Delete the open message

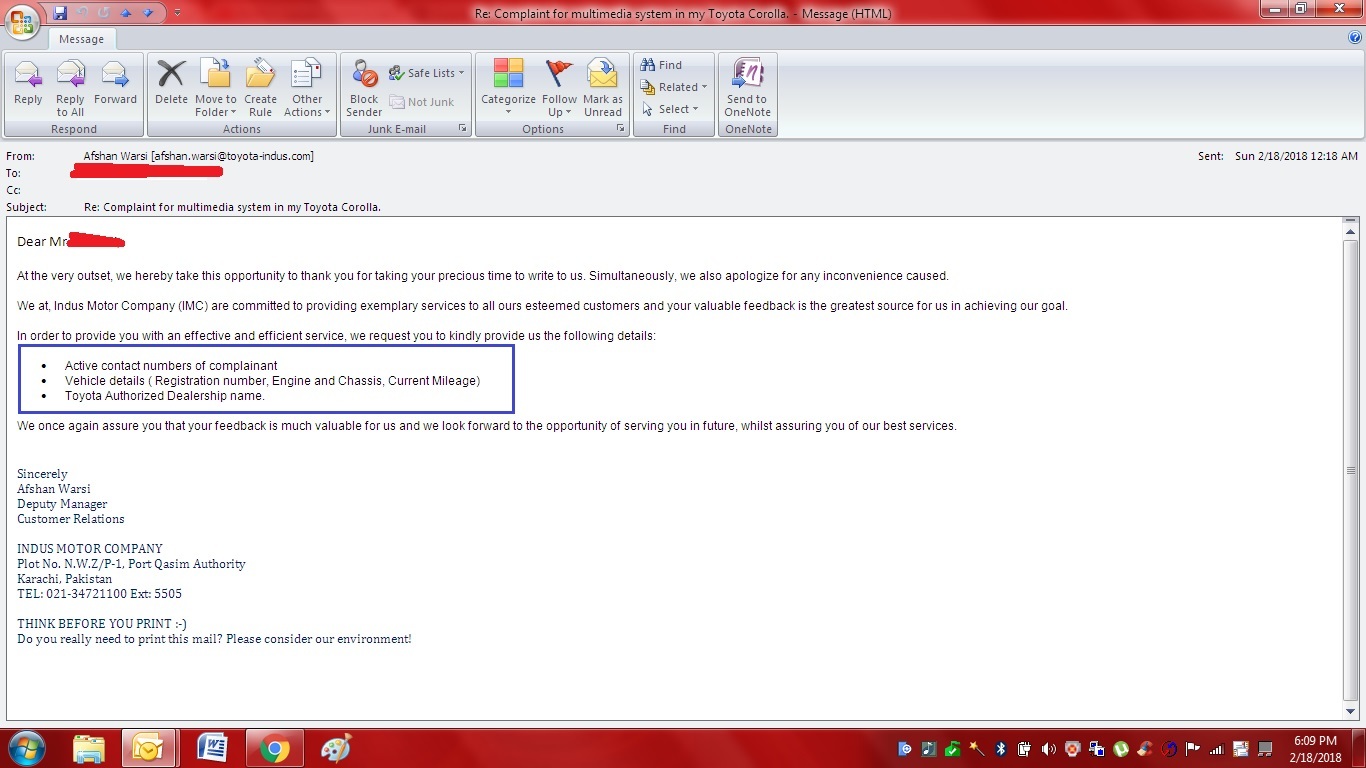(171, 84)
